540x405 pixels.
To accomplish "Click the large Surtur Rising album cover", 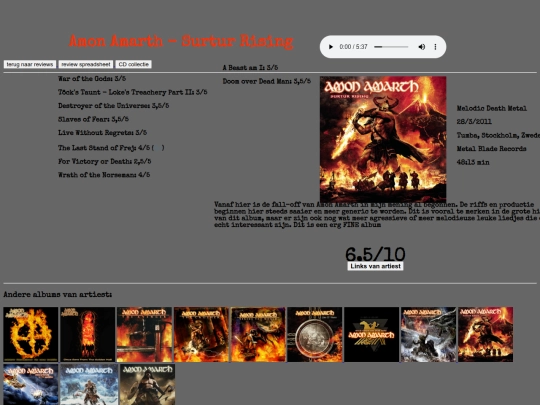I will coord(383,139).
